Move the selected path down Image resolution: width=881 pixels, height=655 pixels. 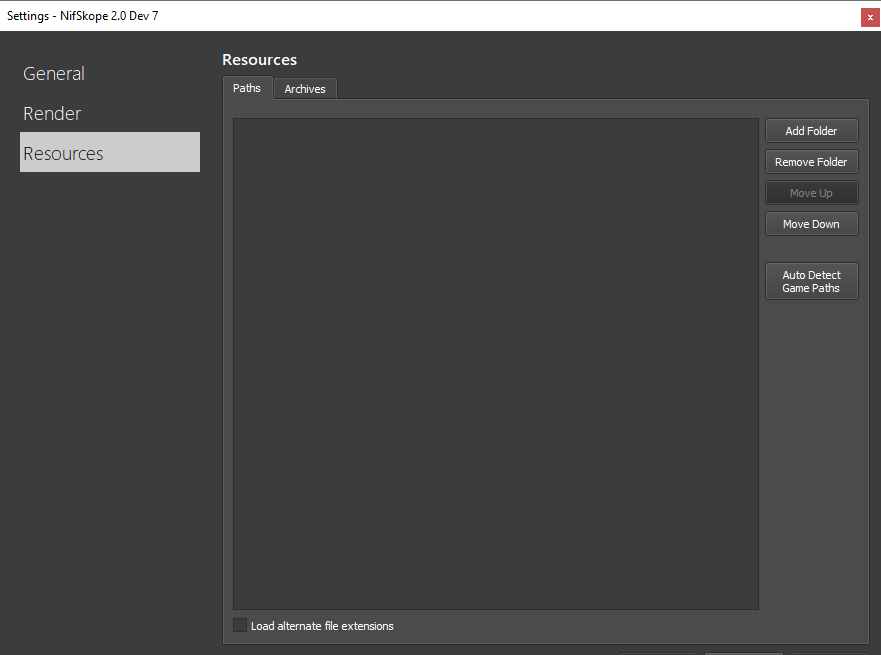811,224
